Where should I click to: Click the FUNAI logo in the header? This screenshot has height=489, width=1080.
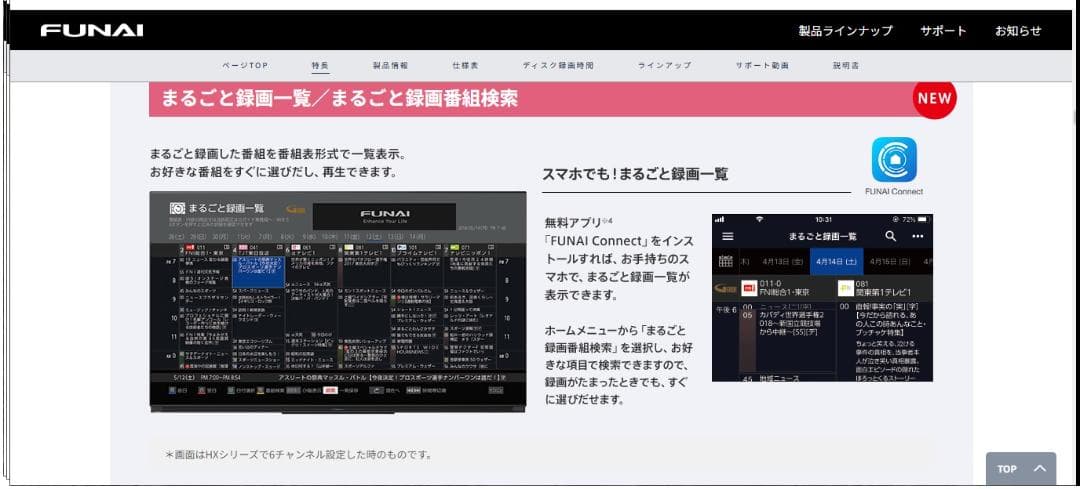pos(92,30)
